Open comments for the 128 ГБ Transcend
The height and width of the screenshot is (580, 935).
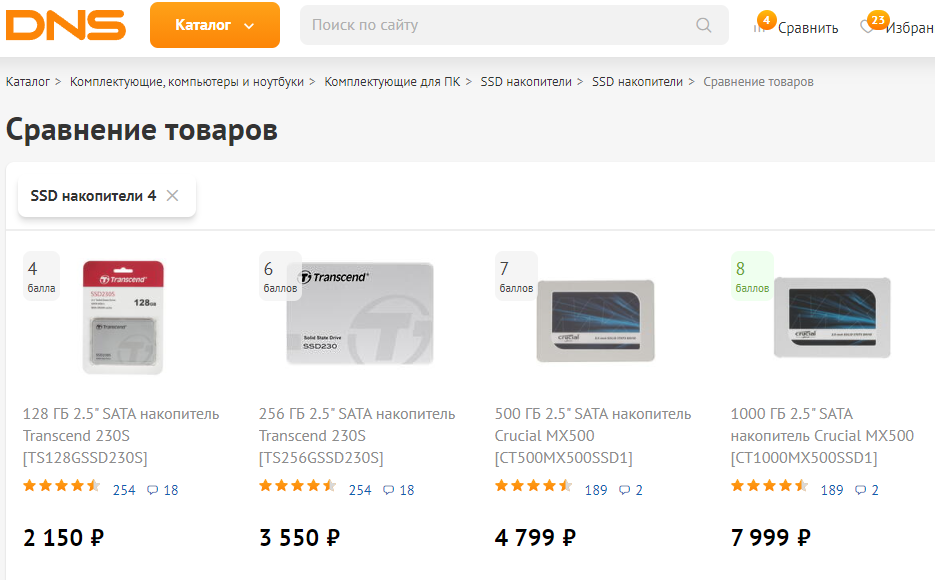tap(163, 490)
